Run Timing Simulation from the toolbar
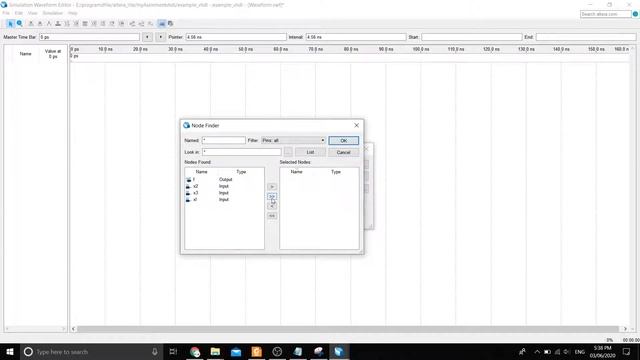 tap(141, 24)
